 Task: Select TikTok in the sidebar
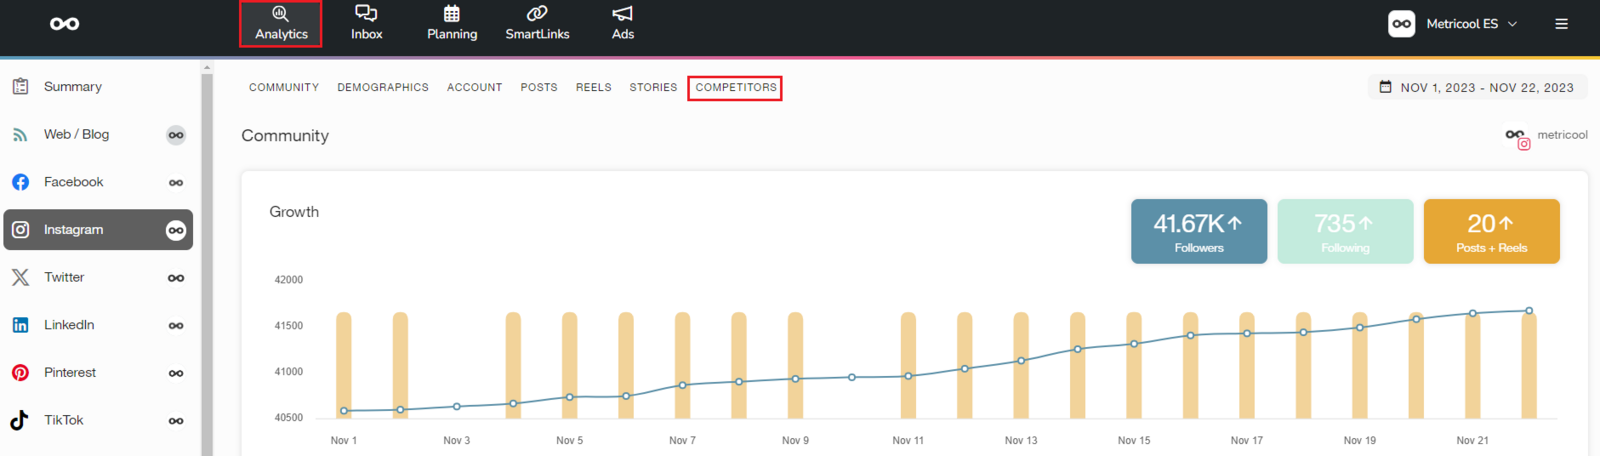pos(63,420)
